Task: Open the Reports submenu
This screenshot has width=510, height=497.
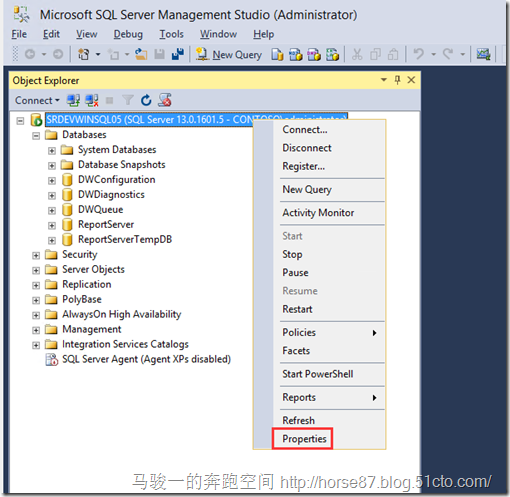Action: [330, 397]
